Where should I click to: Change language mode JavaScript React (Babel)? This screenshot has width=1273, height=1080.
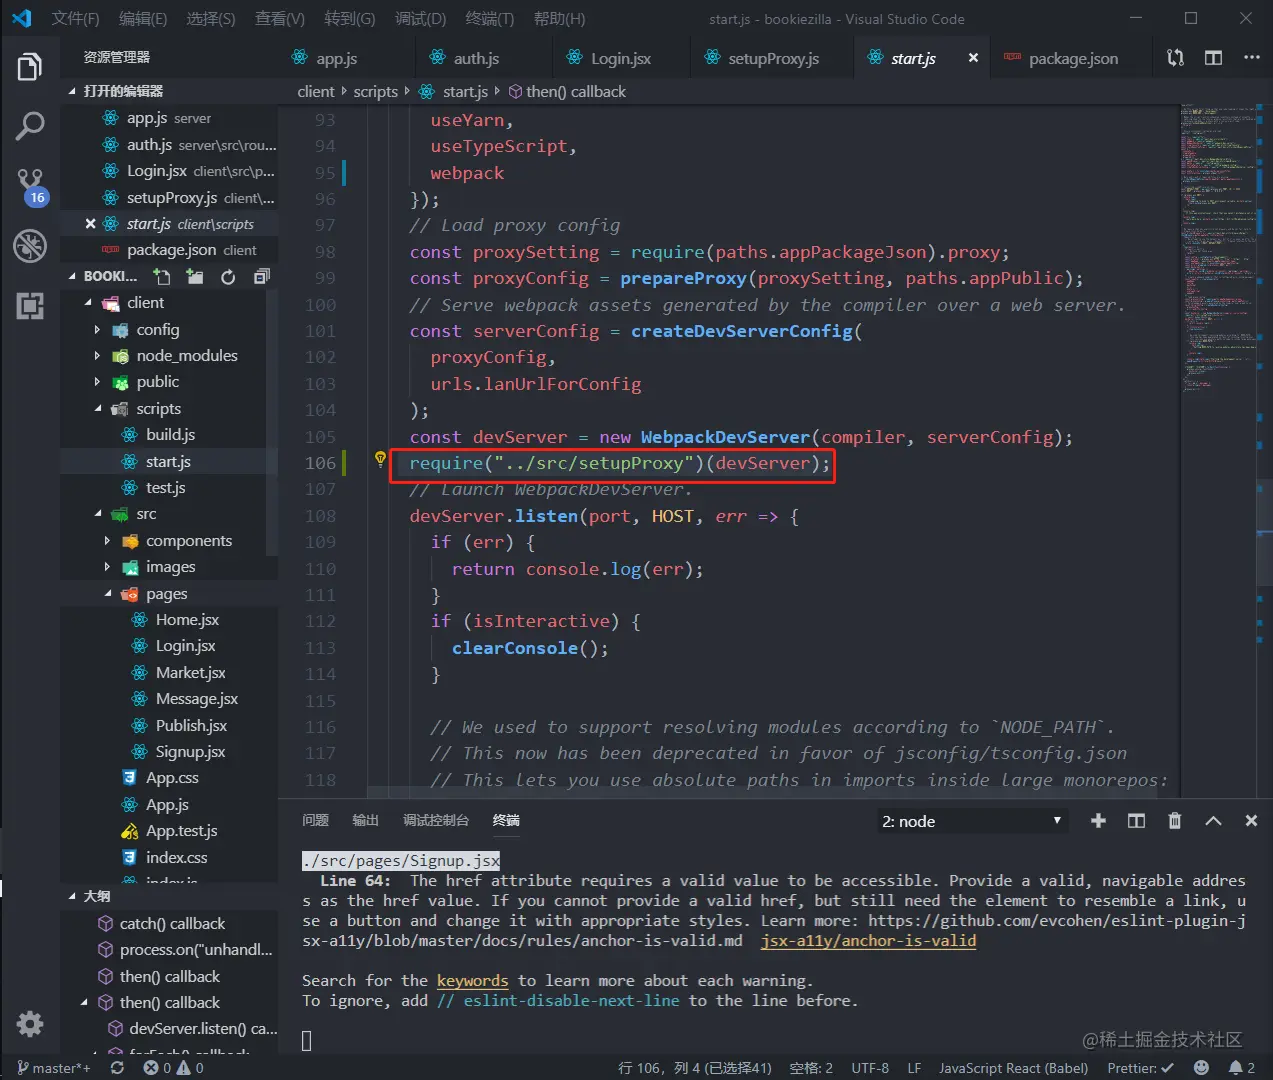pyautogui.click(x=1013, y=1068)
